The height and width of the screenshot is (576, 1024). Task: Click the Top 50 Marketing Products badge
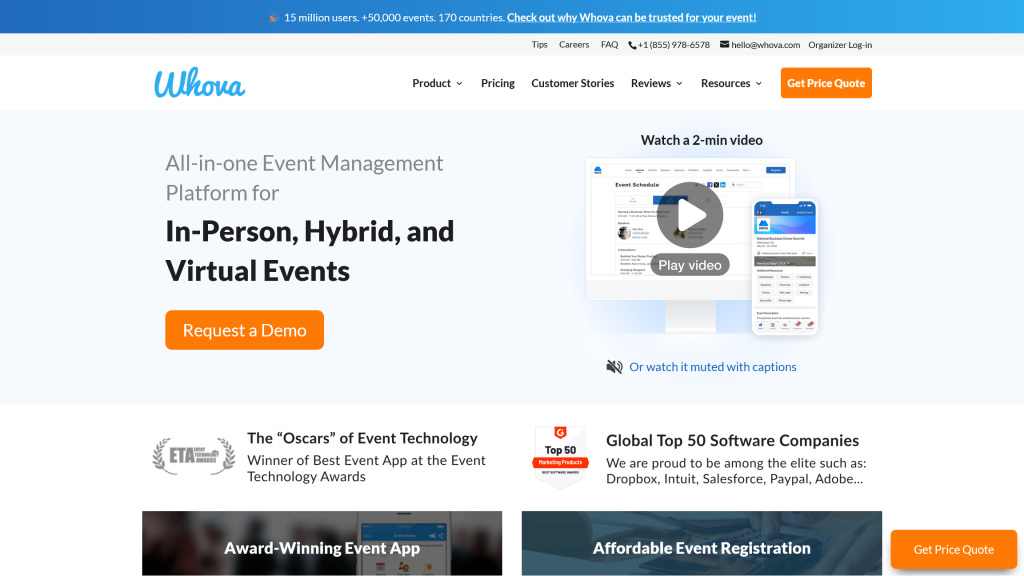[560, 456]
